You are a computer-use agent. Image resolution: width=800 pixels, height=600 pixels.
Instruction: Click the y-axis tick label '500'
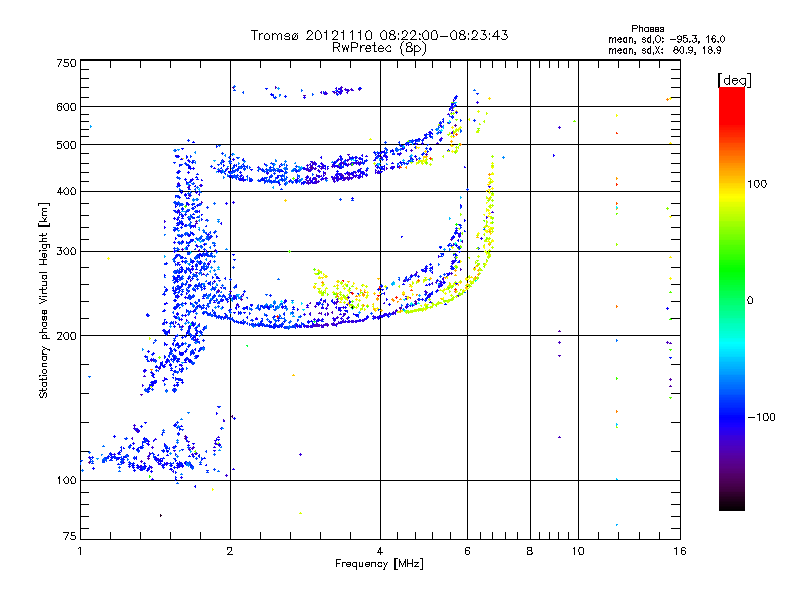coord(66,145)
